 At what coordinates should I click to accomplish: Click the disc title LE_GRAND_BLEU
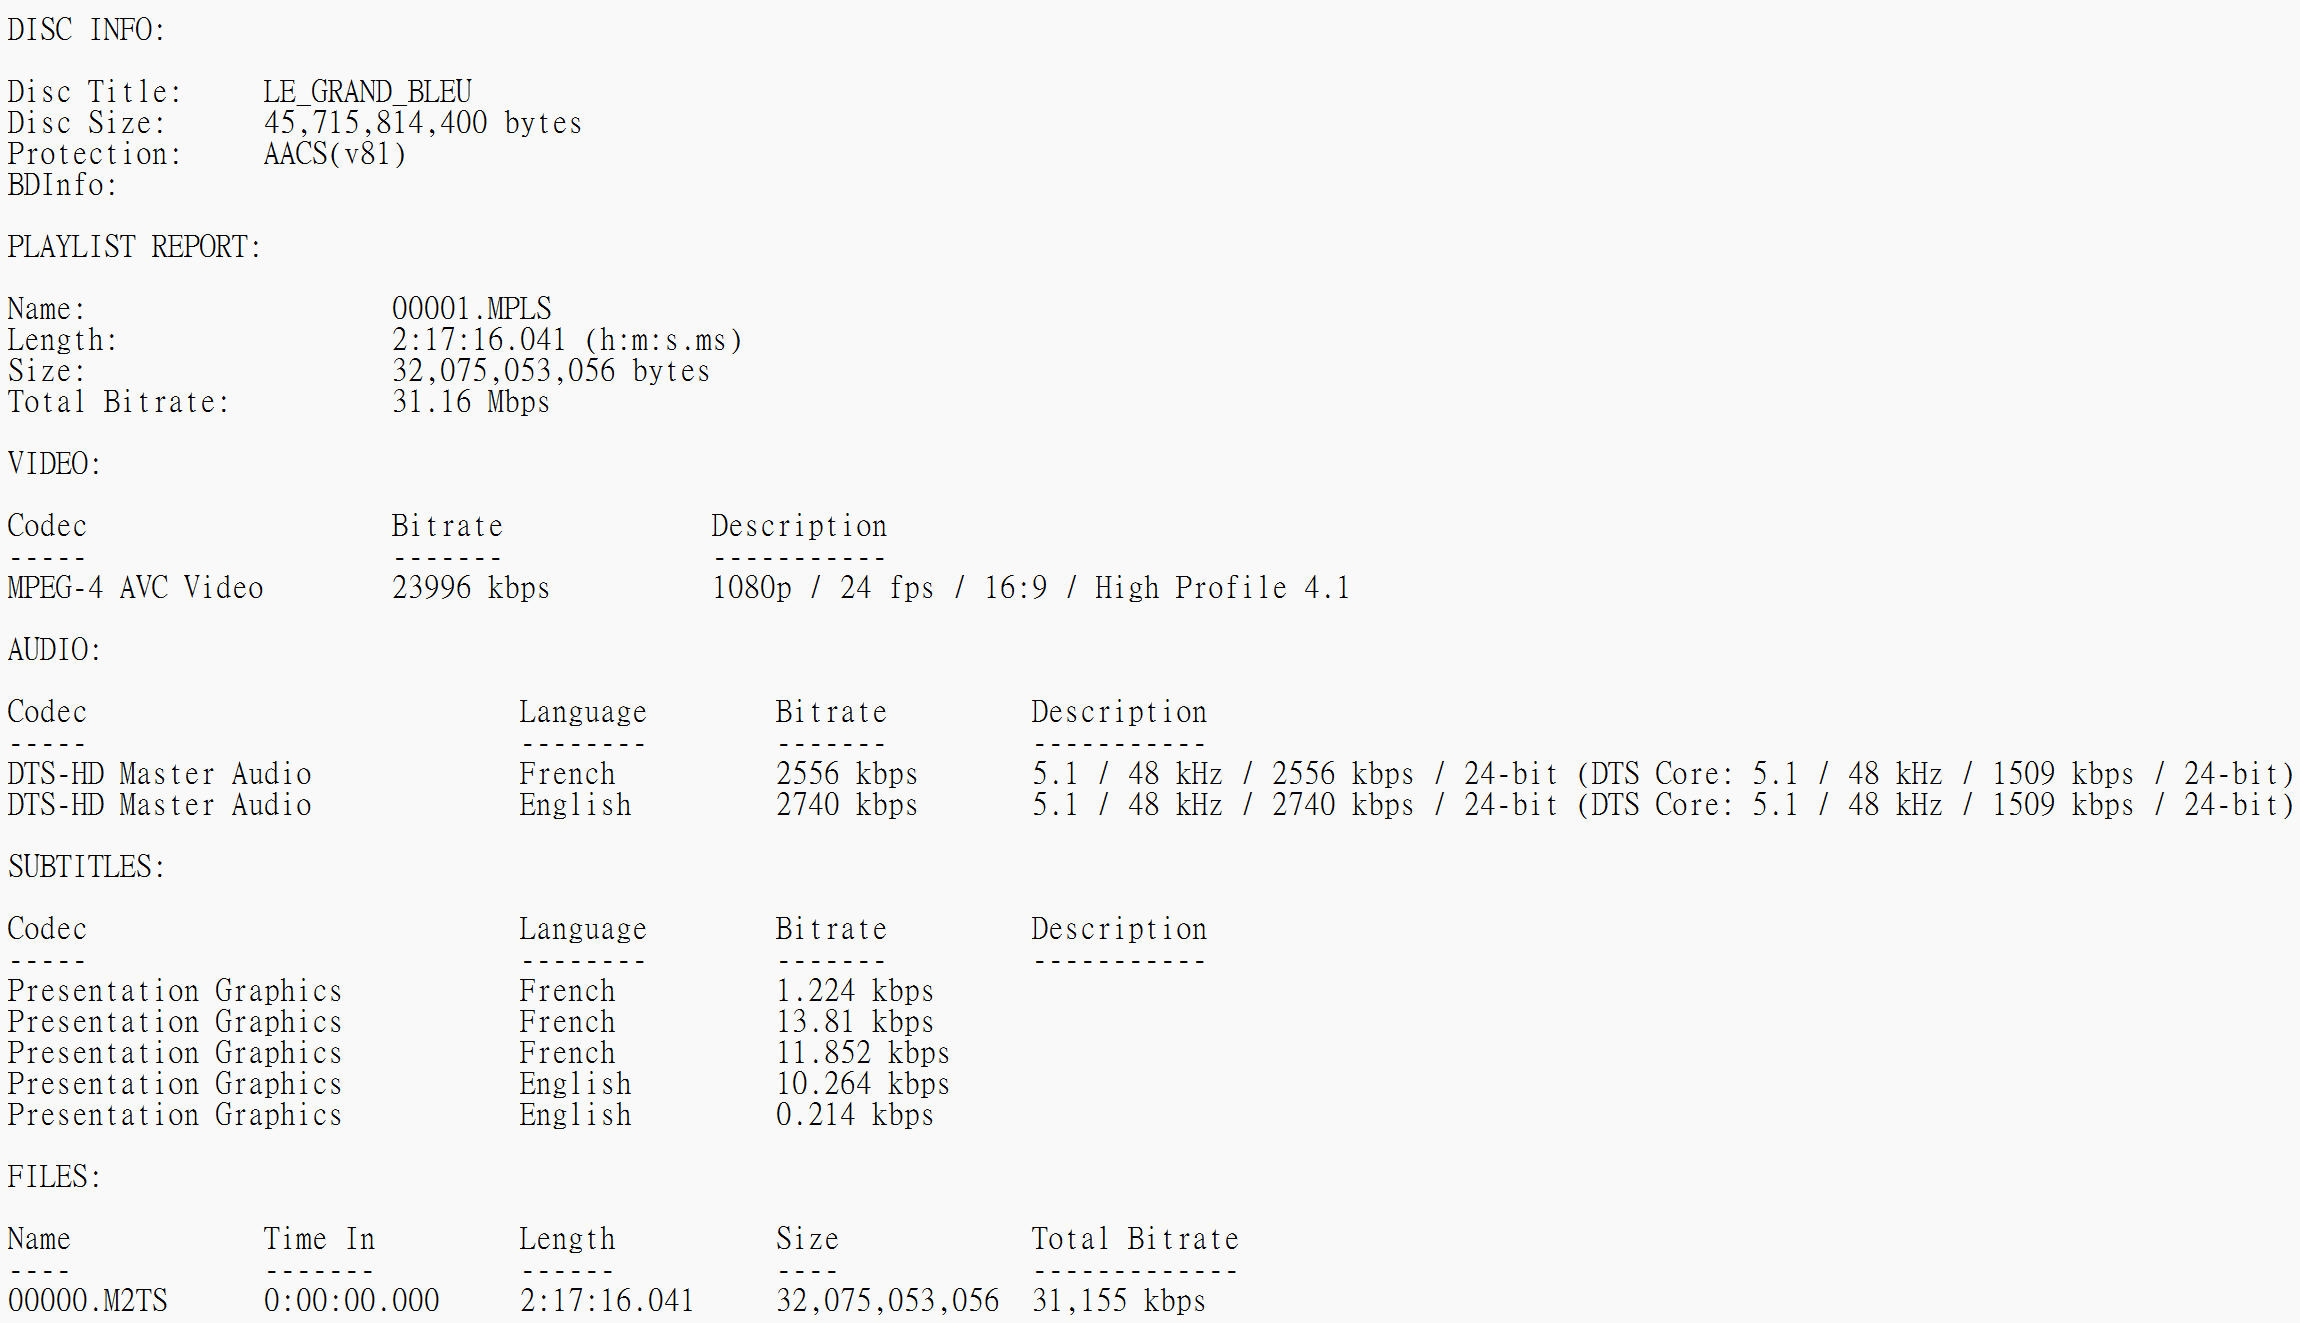(367, 92)
